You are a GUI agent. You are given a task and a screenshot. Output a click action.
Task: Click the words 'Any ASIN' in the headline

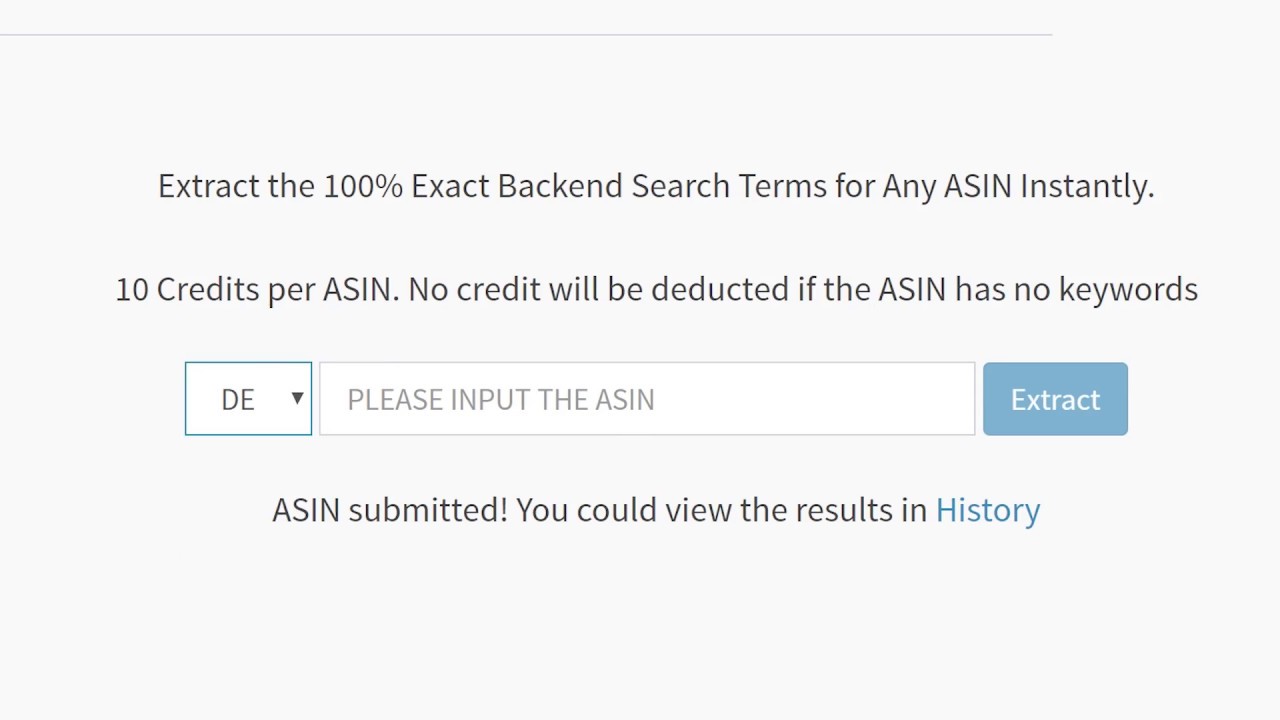946,186
